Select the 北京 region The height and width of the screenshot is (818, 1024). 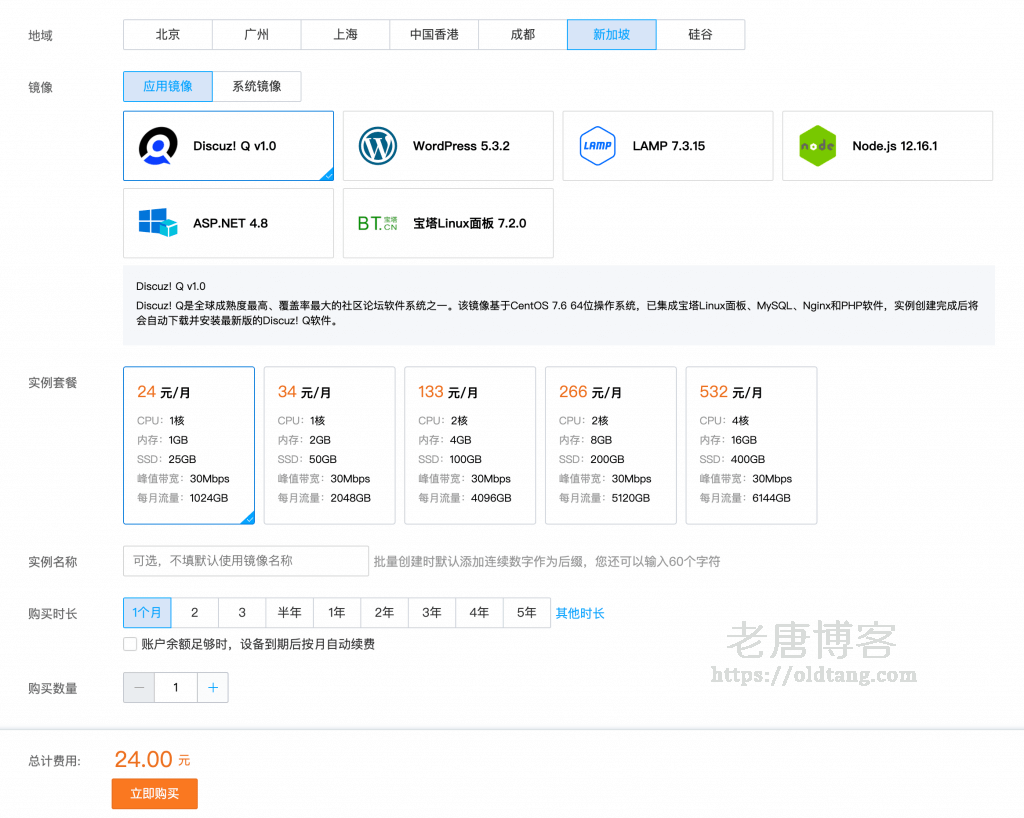click(167, 34)
